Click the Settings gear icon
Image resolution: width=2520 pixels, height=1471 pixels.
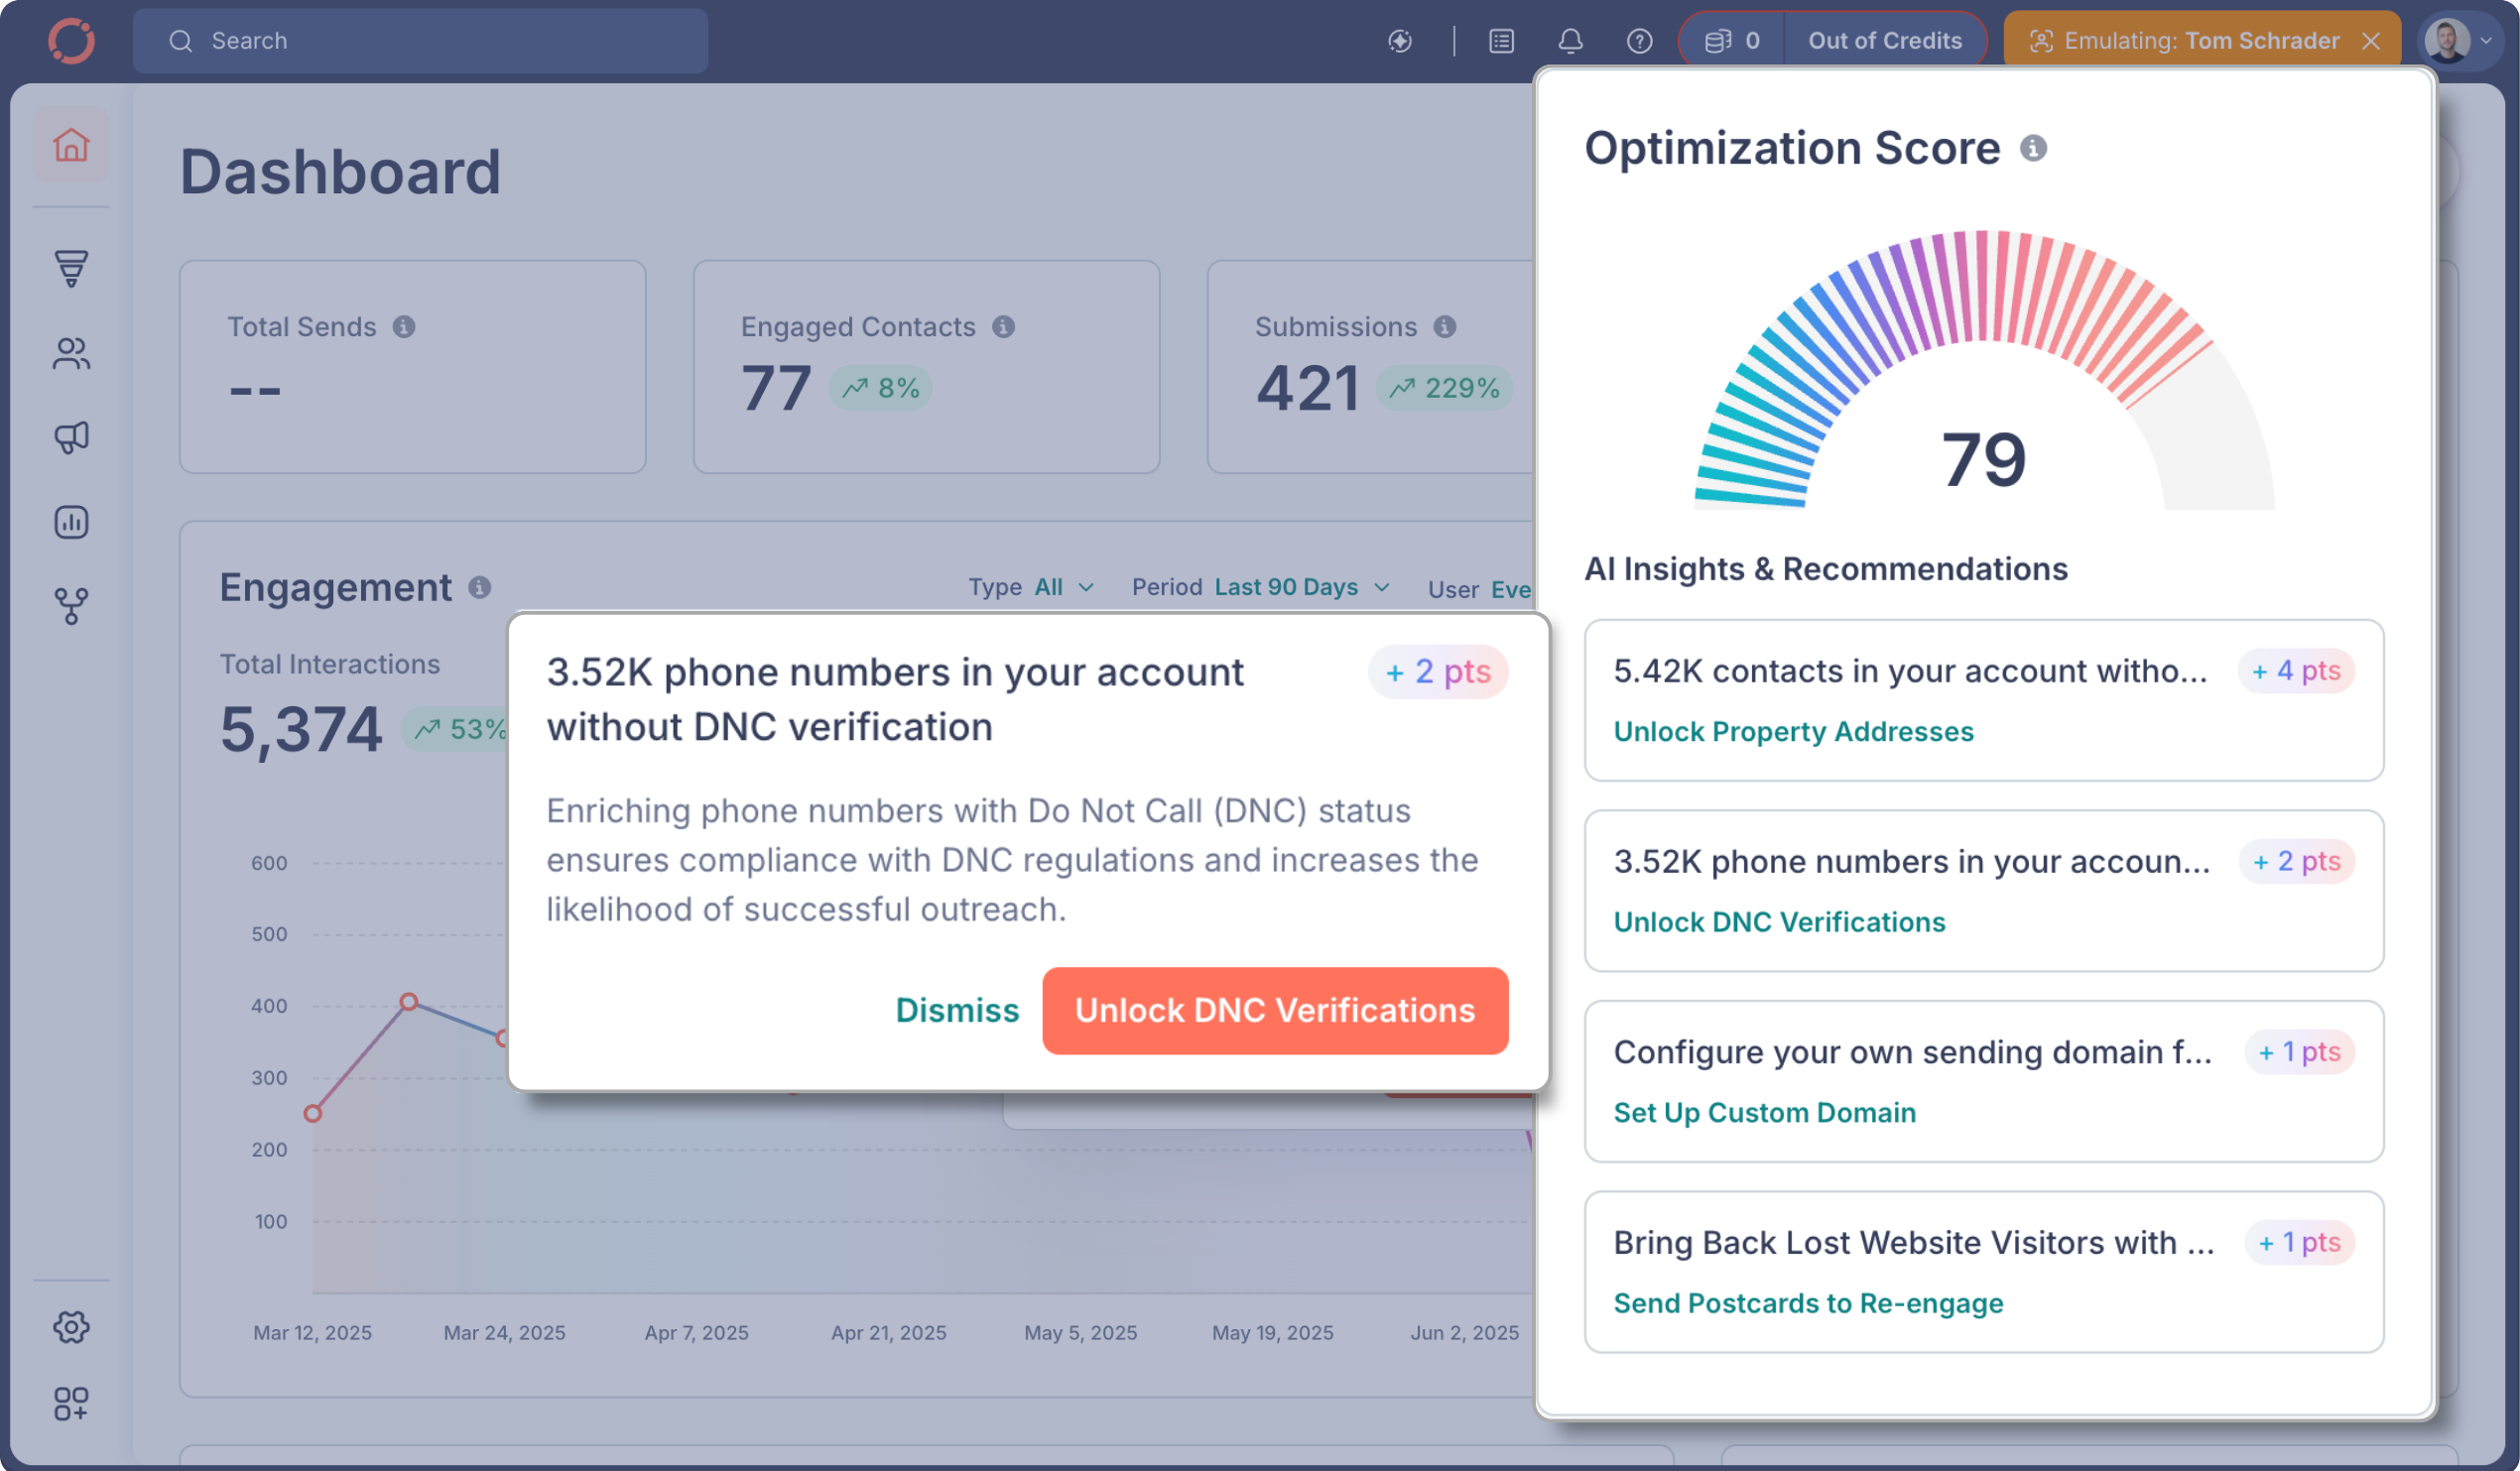click(71, 1327)
